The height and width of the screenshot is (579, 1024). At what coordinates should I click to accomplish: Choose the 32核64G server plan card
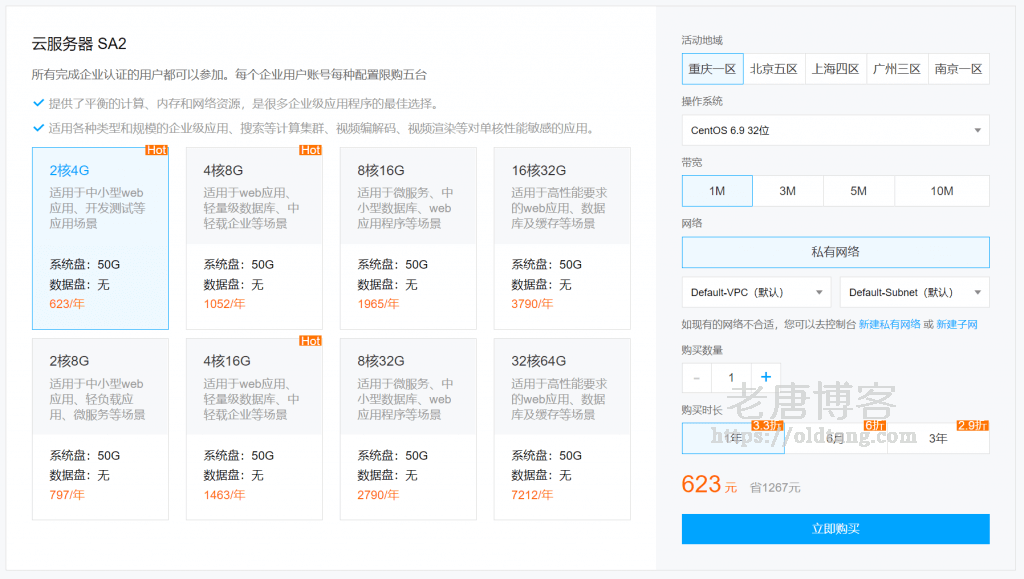point(562,429)
